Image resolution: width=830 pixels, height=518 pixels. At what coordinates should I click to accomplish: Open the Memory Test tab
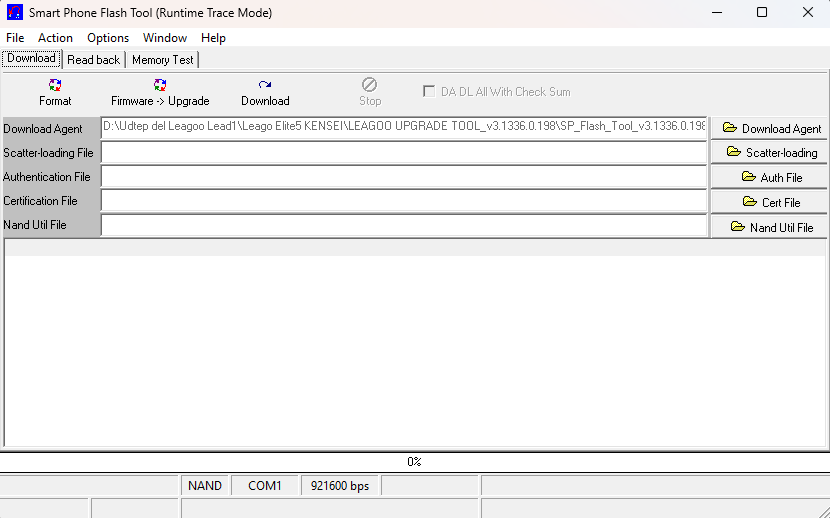click(163, 60)
